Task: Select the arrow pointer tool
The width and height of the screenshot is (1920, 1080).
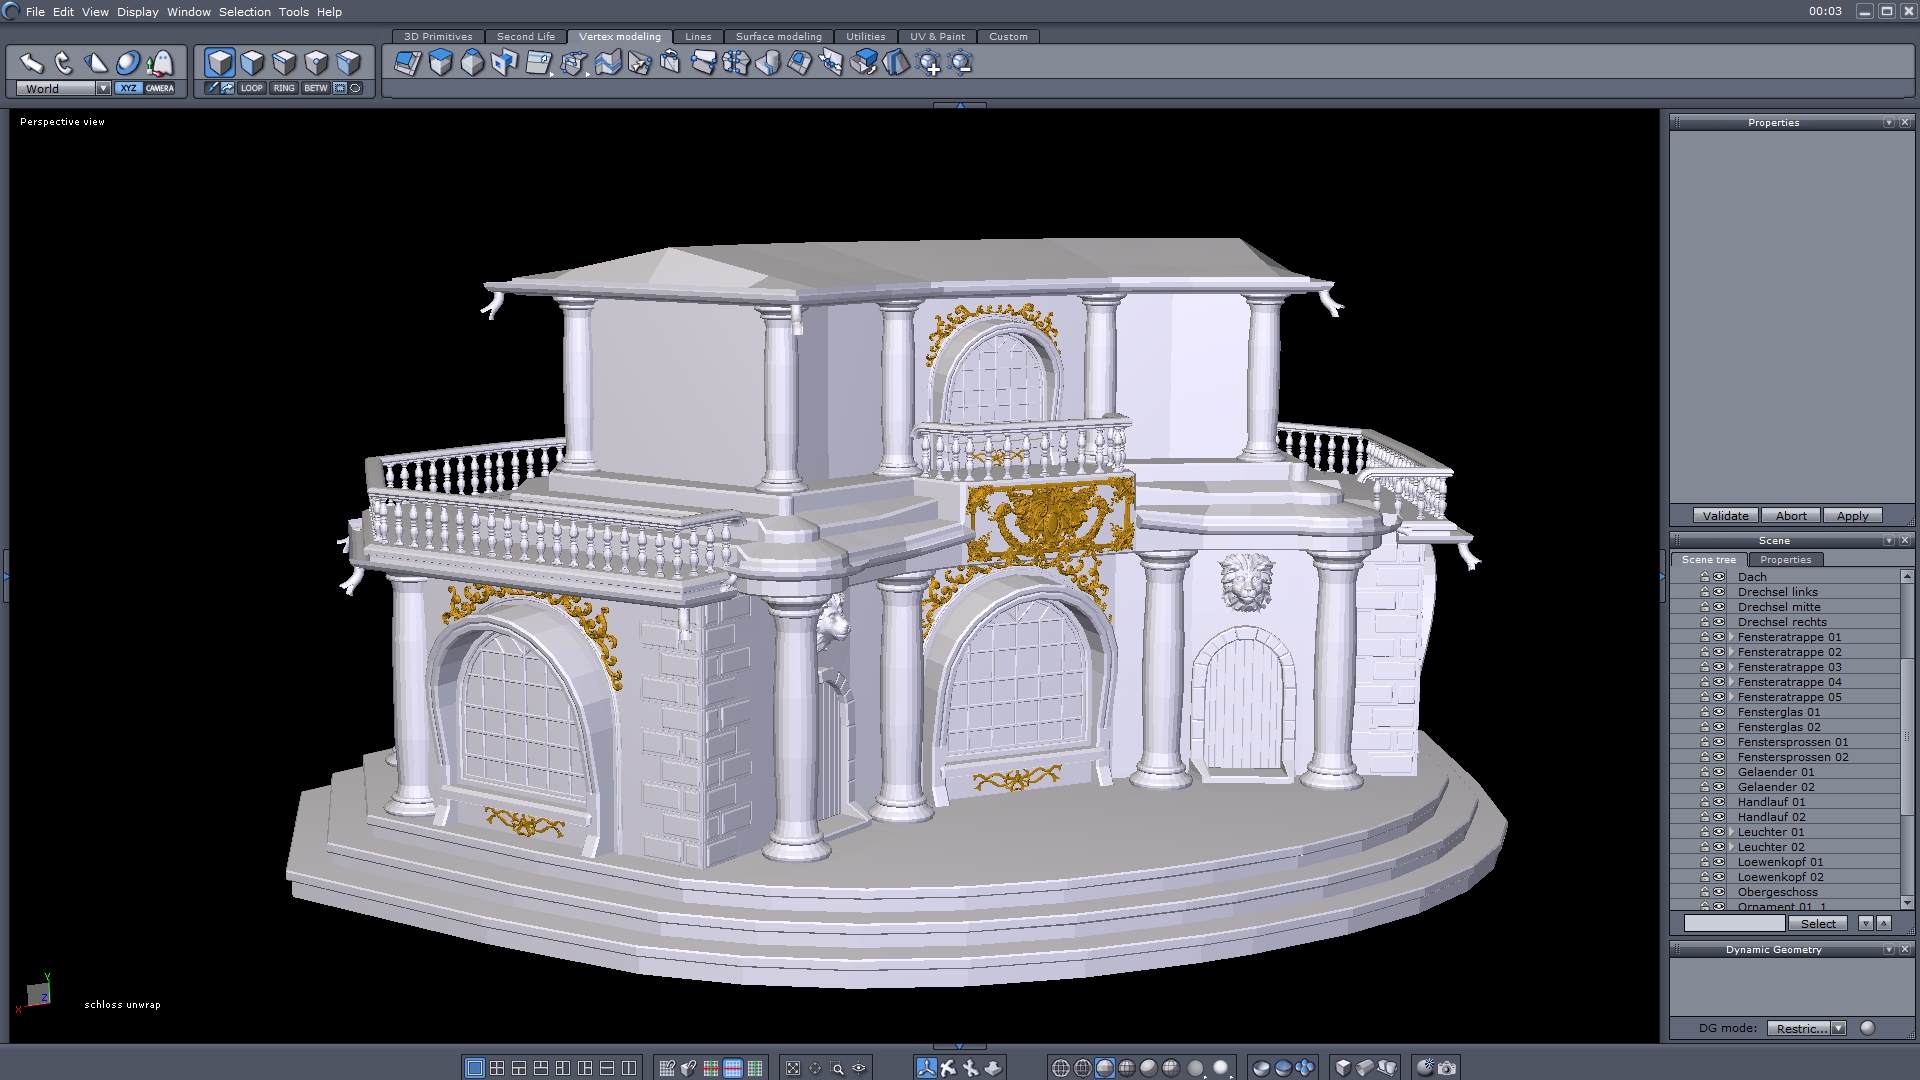Action: pos(31,63)
